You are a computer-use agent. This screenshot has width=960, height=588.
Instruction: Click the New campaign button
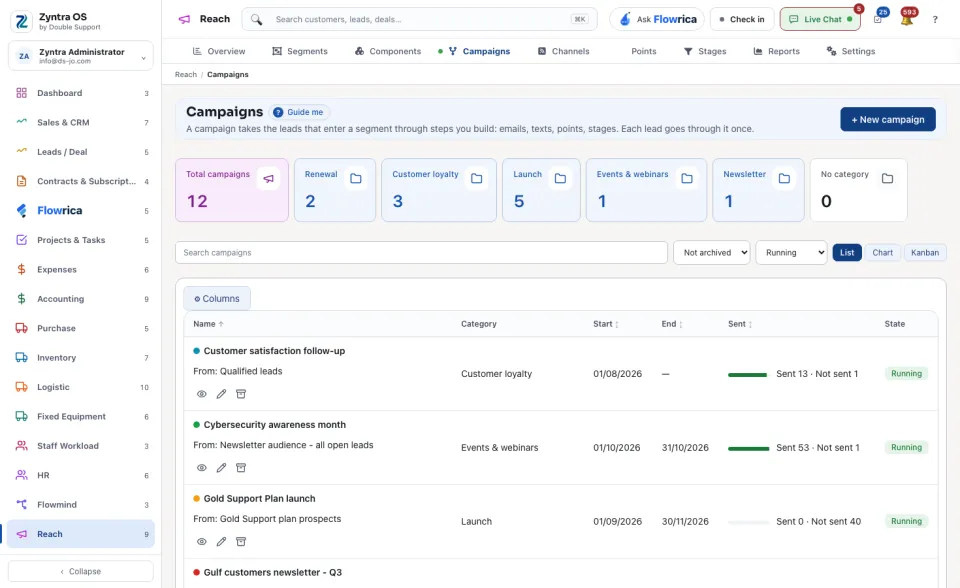tap(888, 119)
